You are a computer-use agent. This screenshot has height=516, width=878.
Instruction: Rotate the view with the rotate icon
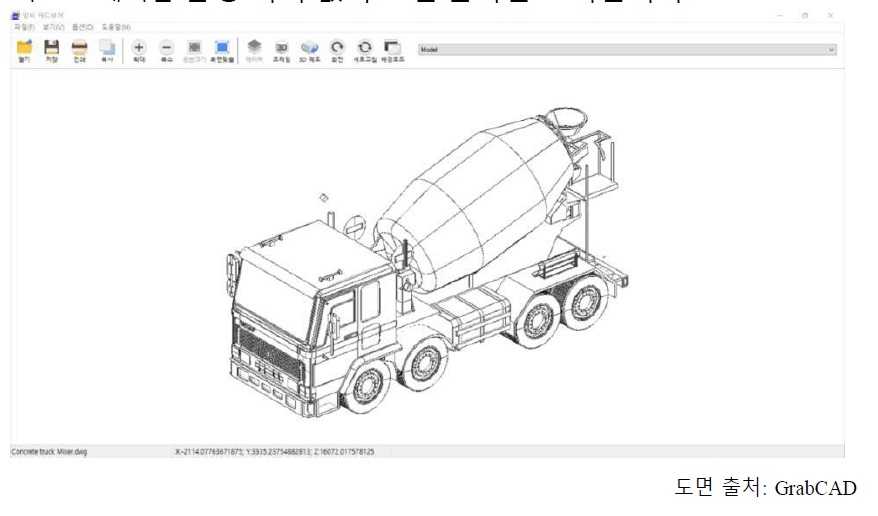(x=337, y=50)
